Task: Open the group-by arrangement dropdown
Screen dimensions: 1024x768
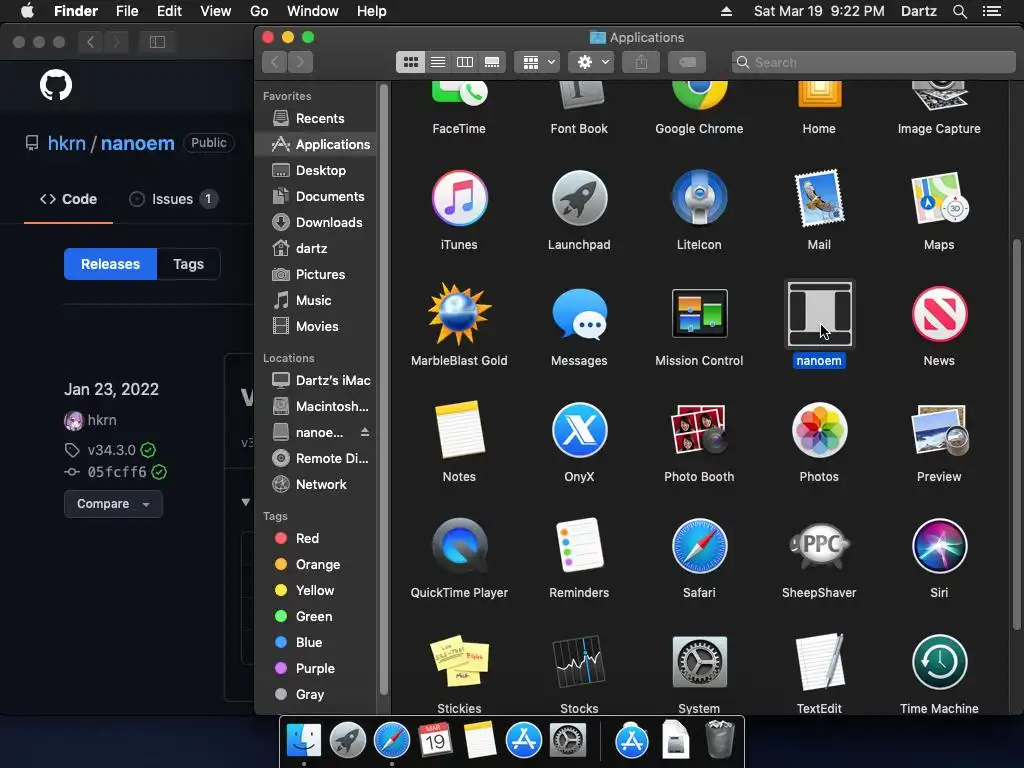Action: coord(537,62)
